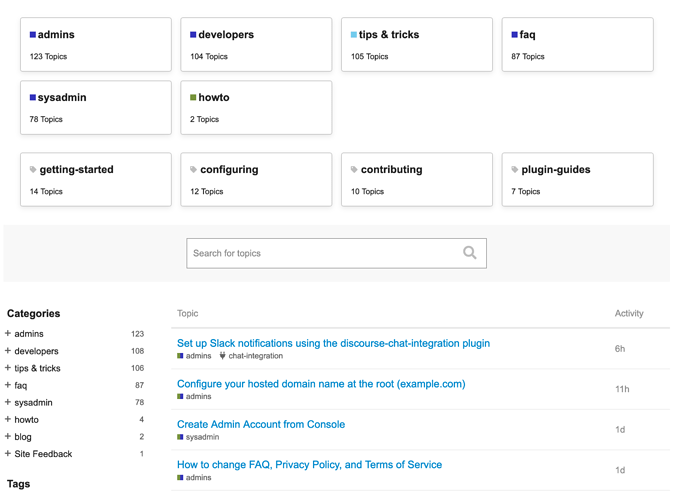Screen dimensions: 680x500
Task: Click the 11h activity time
Action: [622, 389]
